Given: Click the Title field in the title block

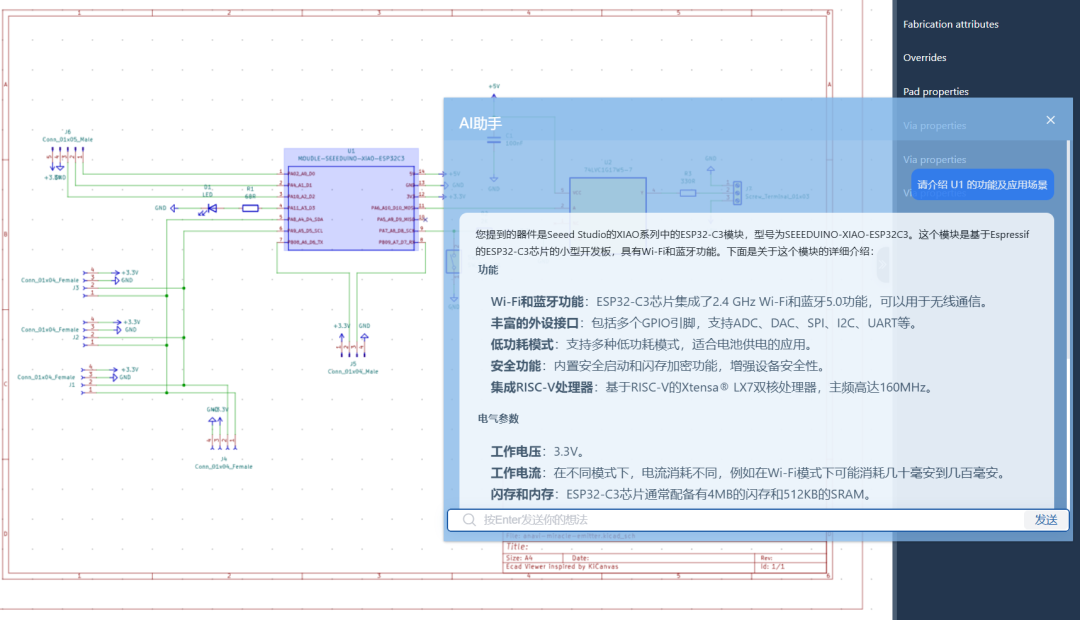Looking at the screenshot, I should 665,546.
